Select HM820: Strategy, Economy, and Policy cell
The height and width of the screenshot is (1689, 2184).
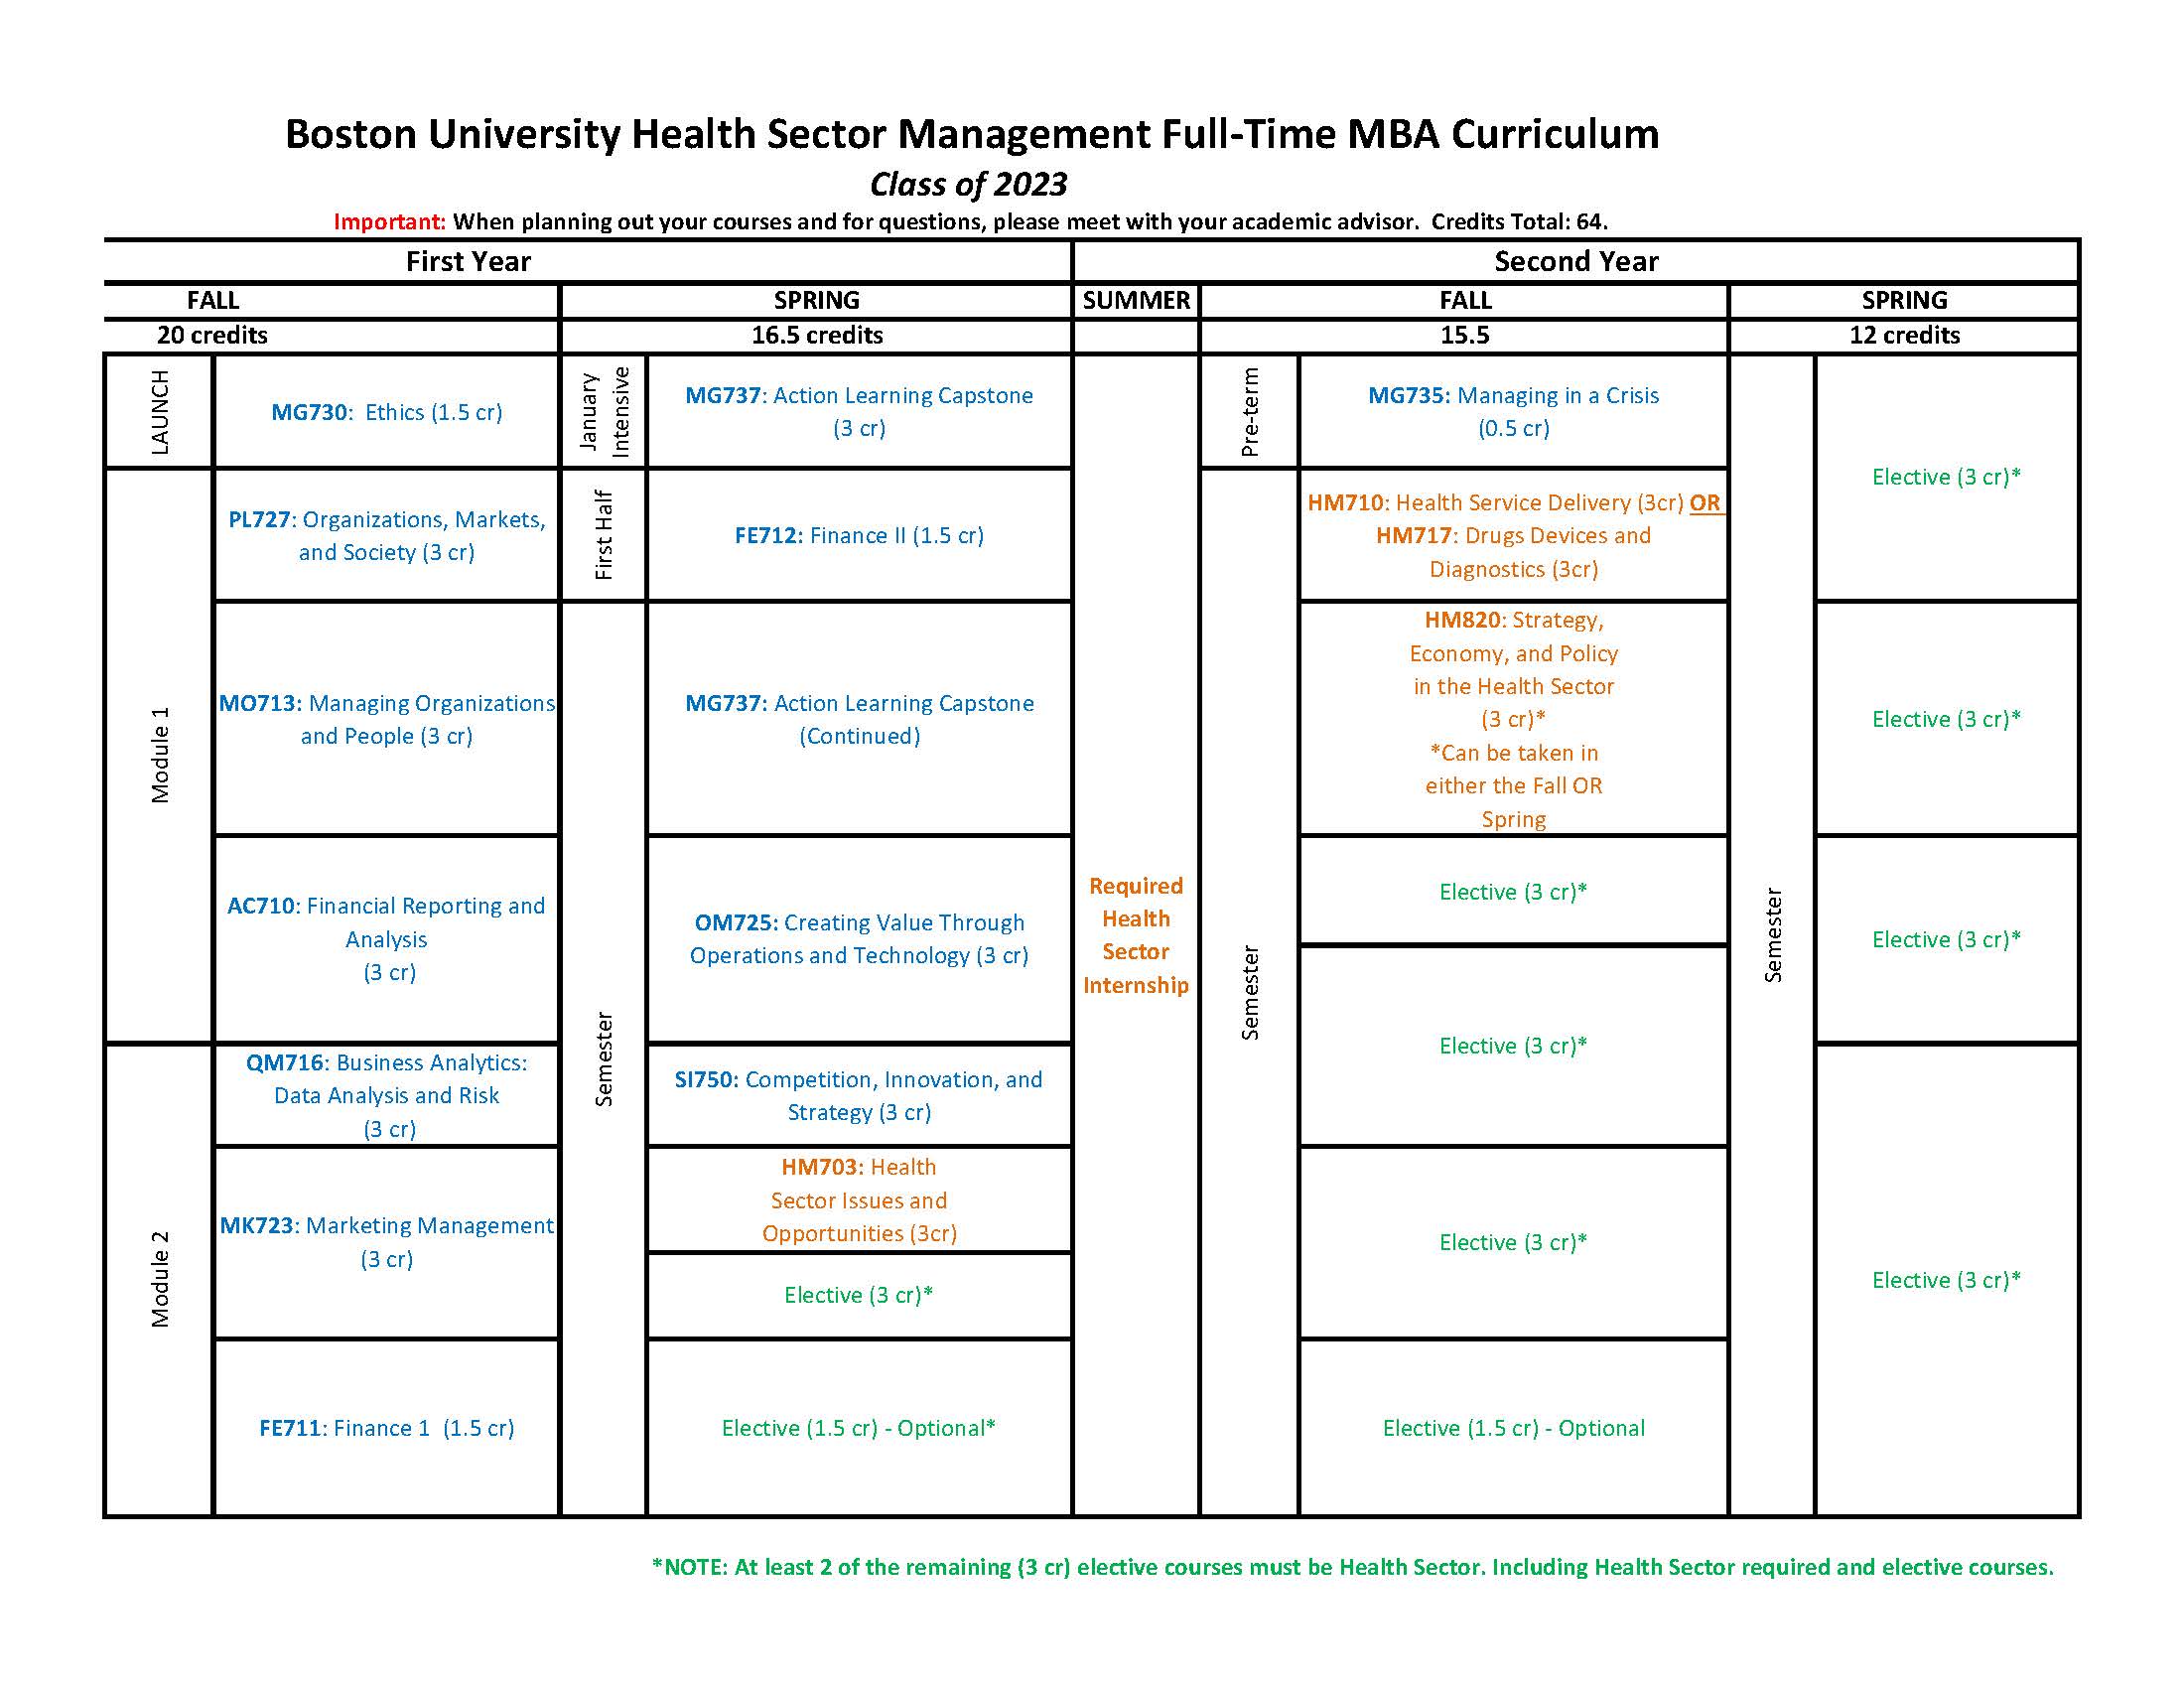[x=1513, y=719]
